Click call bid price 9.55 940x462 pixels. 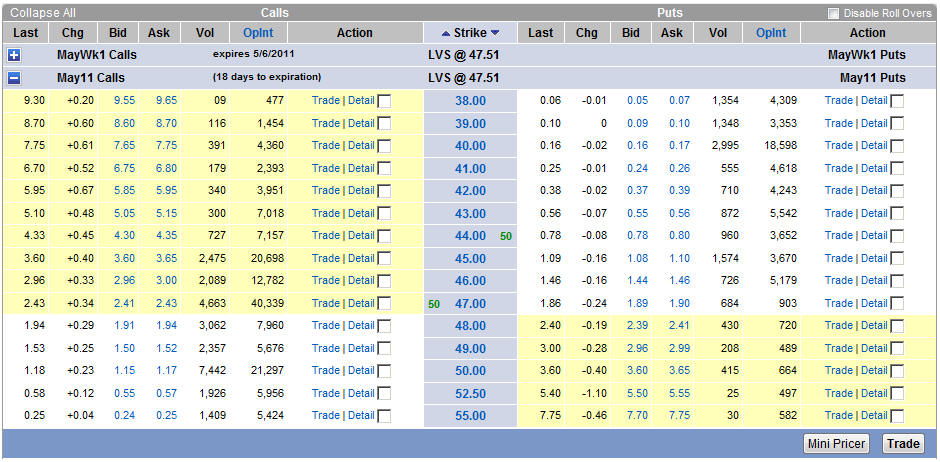(124, 100)
